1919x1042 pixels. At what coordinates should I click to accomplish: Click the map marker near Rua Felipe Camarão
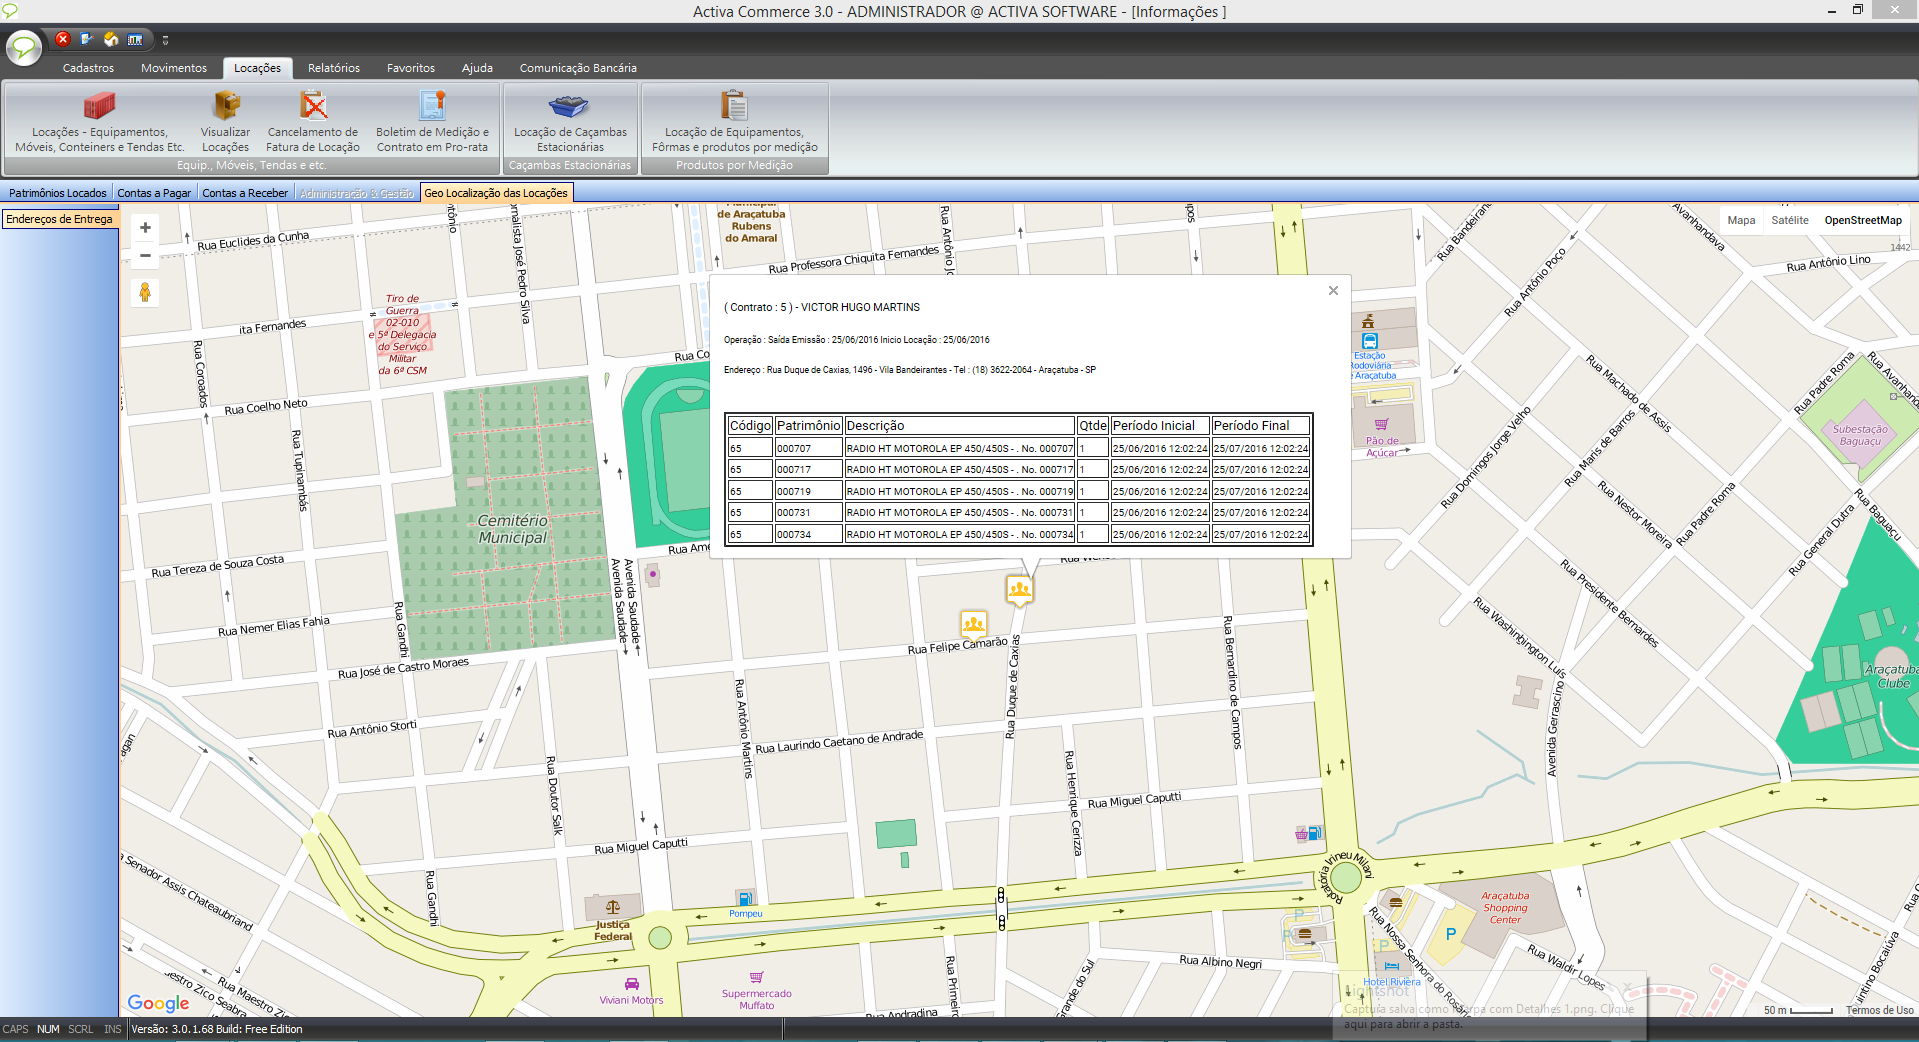pyautogui.click(x=973, y=624)
